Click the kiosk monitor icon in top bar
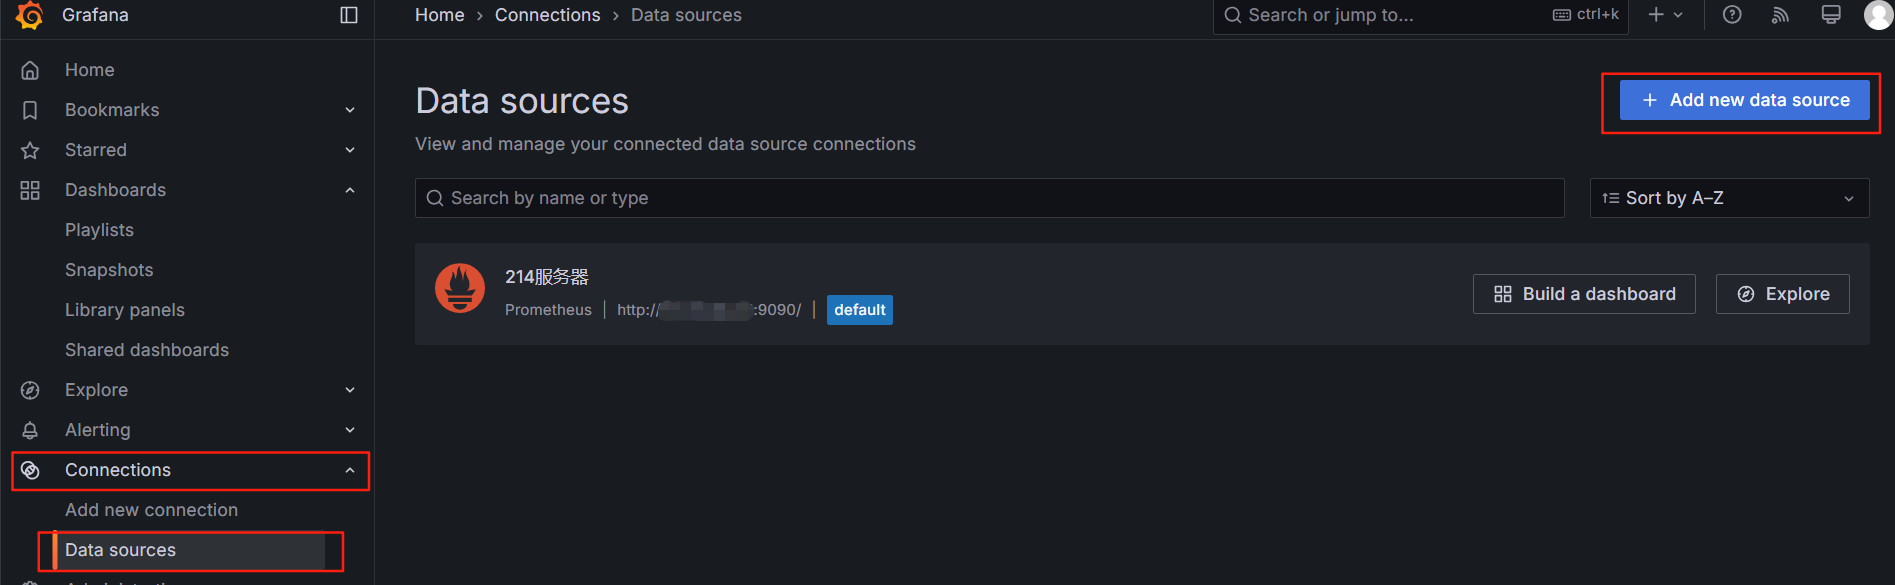 (x=1831, y=15)
